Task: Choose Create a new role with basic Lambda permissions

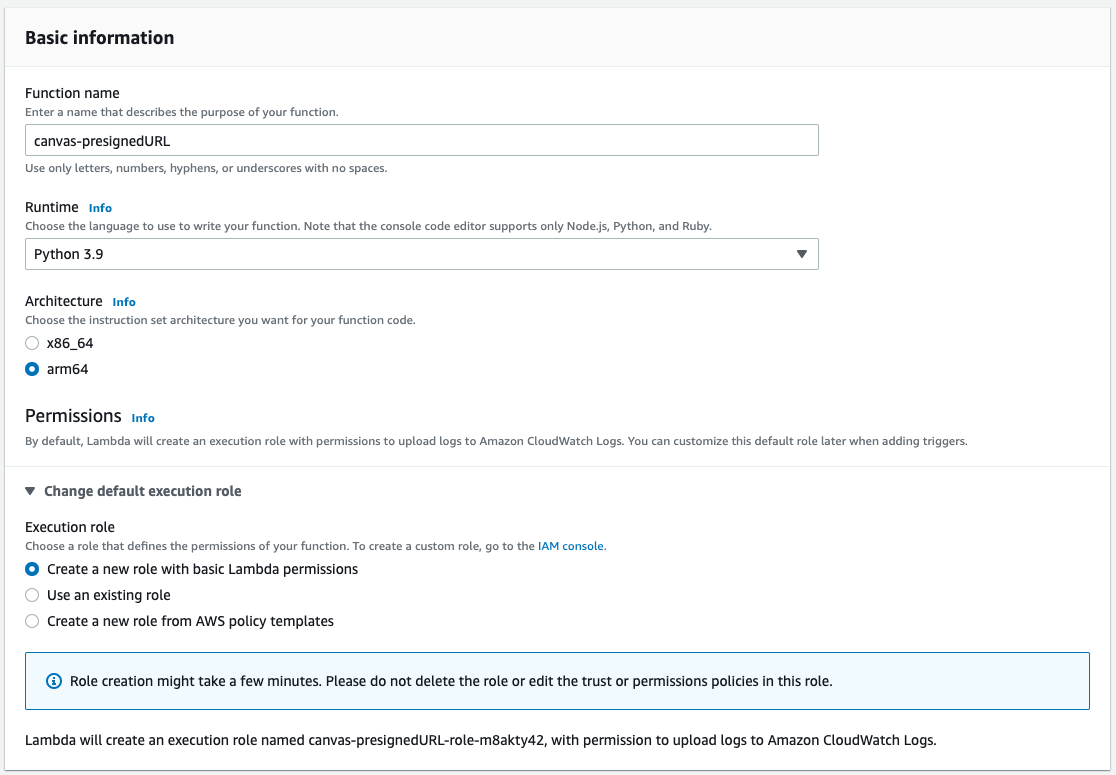Action: point(32,569)
